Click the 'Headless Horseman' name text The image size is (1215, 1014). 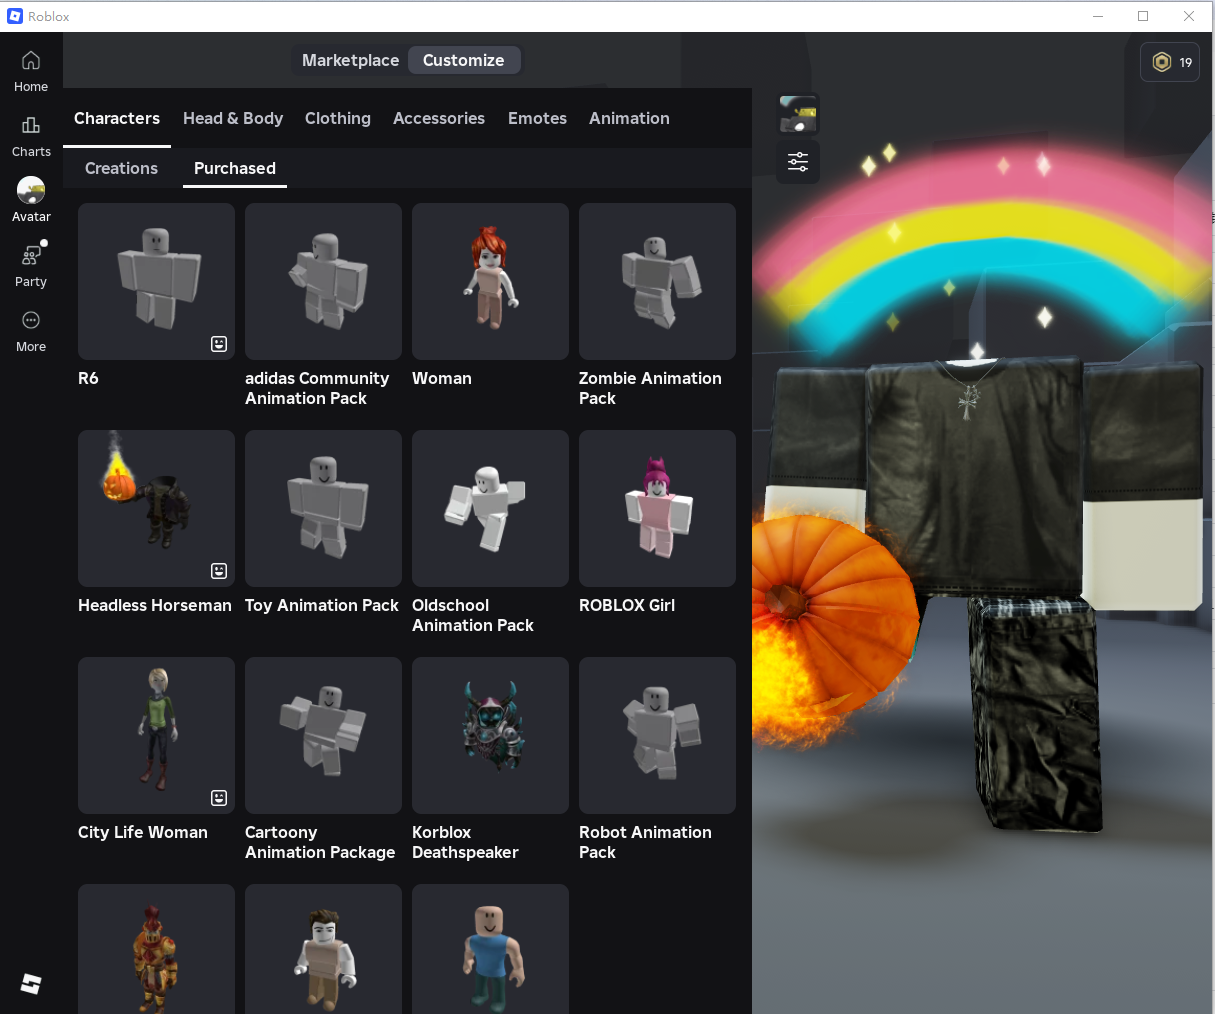tap(155, 605)
